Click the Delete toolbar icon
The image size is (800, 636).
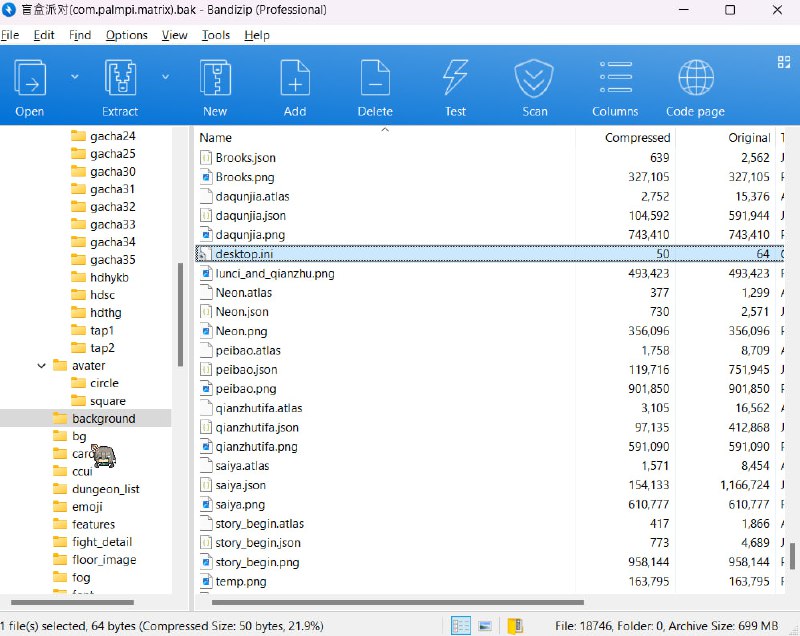(375, 78)
